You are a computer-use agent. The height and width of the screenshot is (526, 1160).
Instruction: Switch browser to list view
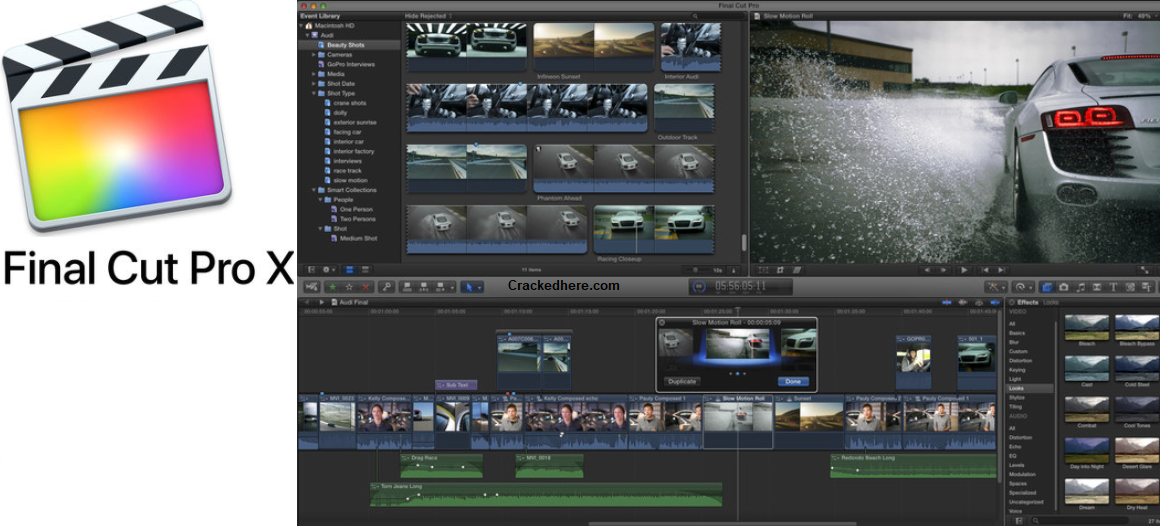[x=365, y=270]
